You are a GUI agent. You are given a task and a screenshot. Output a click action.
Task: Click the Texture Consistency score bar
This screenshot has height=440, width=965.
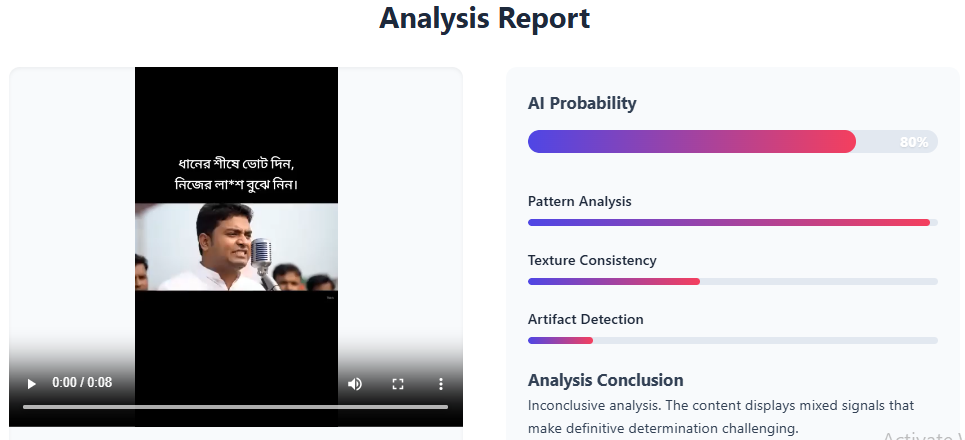click(732, 281)
